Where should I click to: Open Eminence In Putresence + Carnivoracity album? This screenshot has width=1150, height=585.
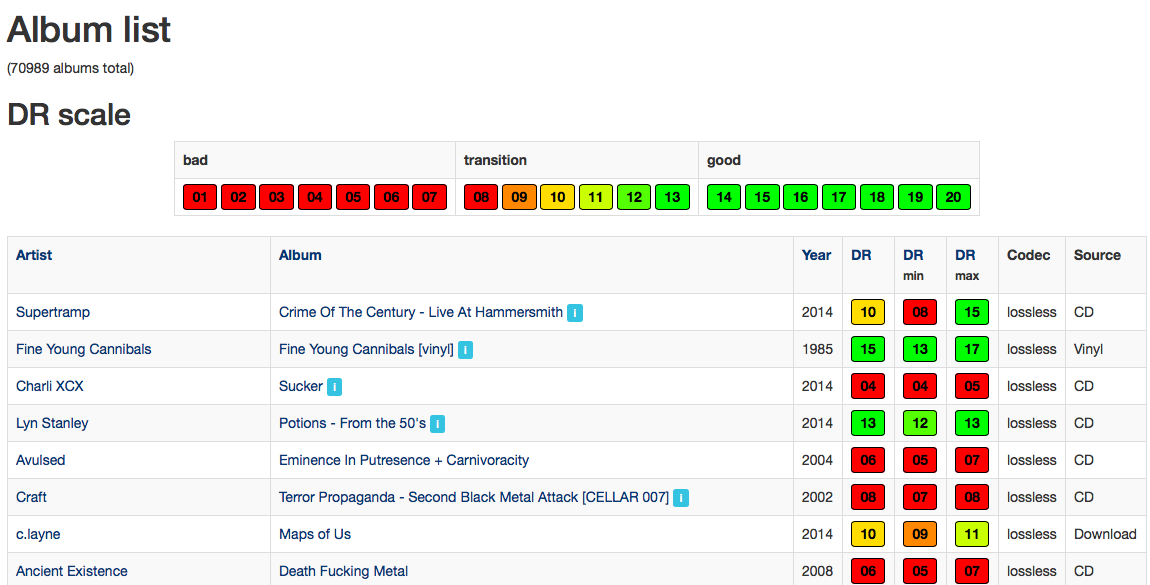click(x=403, y=460)
